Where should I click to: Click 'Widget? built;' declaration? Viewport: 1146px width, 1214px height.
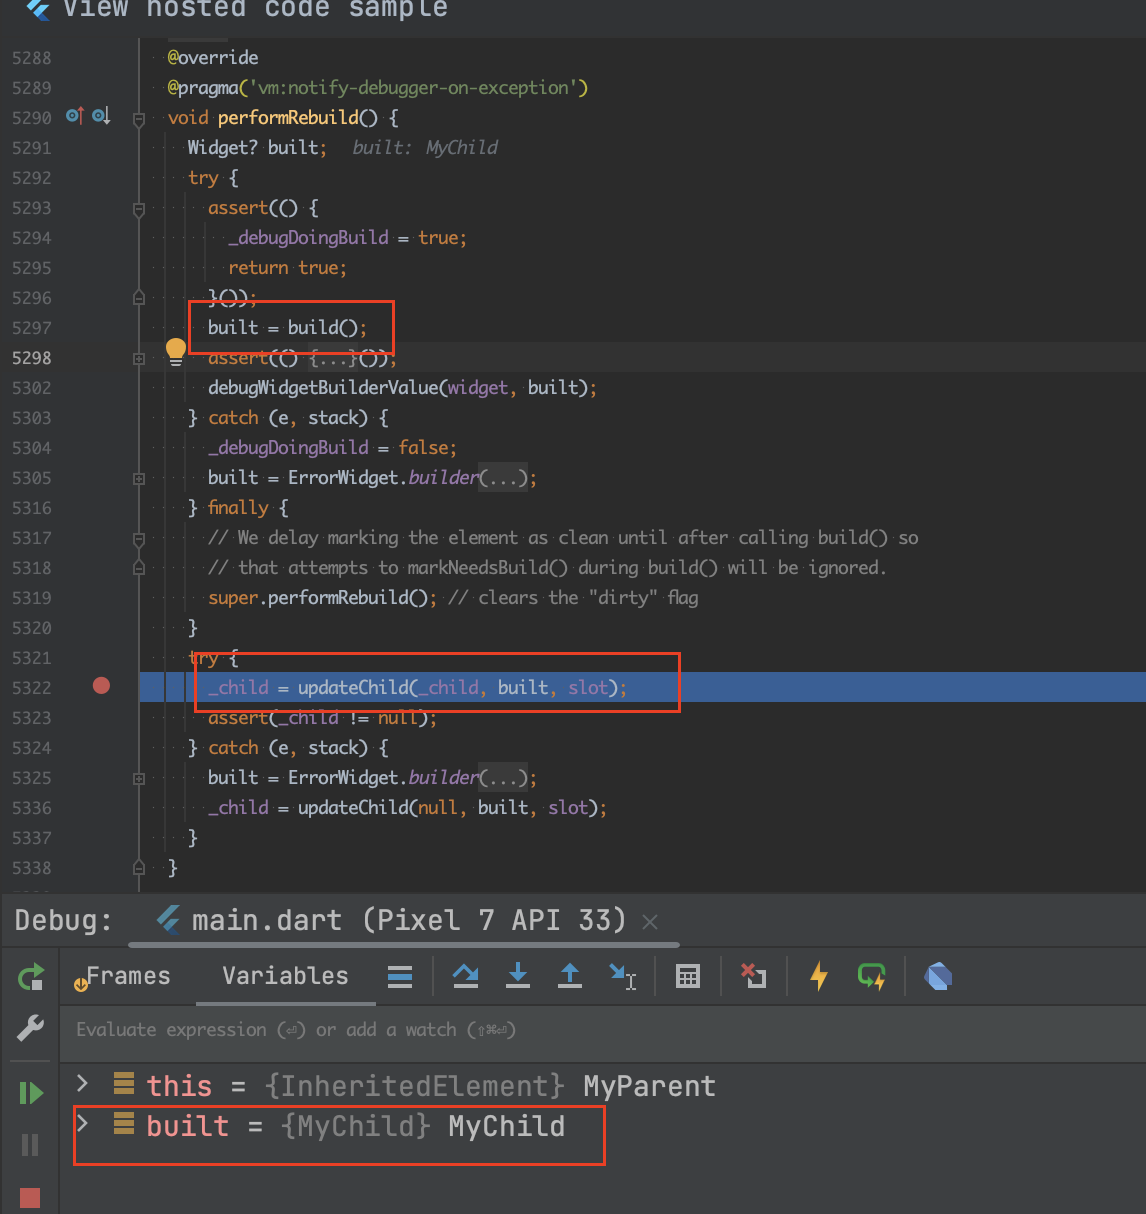(x=257, y=148)
